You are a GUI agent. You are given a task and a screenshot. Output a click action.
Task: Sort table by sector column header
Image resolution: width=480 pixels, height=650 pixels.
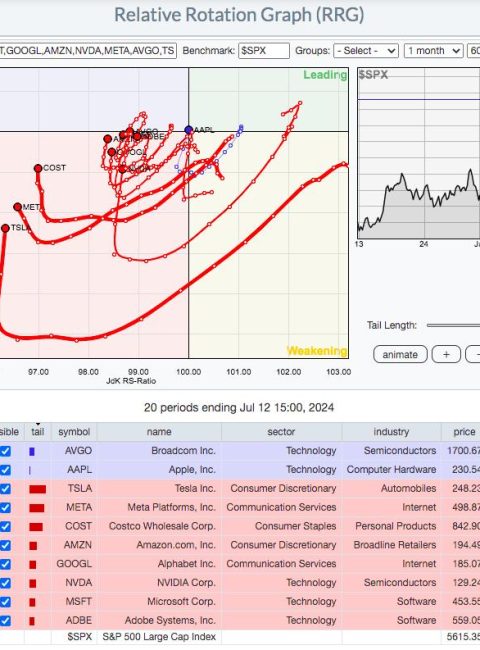[x=281, y=432]
